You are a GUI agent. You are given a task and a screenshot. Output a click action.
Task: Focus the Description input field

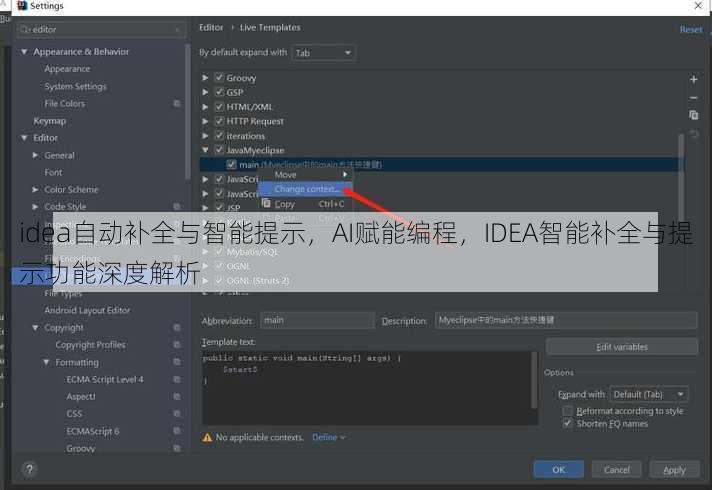(x=566, y=320)
